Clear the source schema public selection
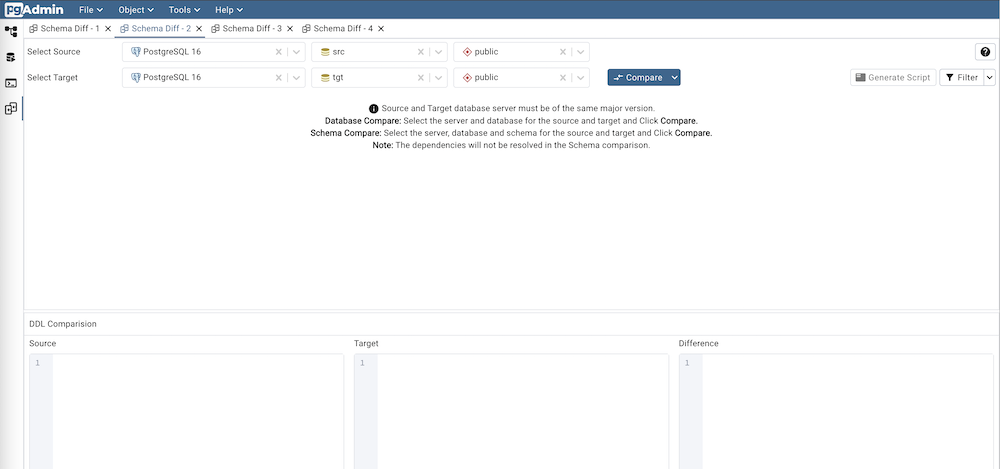 coord(563,52)
